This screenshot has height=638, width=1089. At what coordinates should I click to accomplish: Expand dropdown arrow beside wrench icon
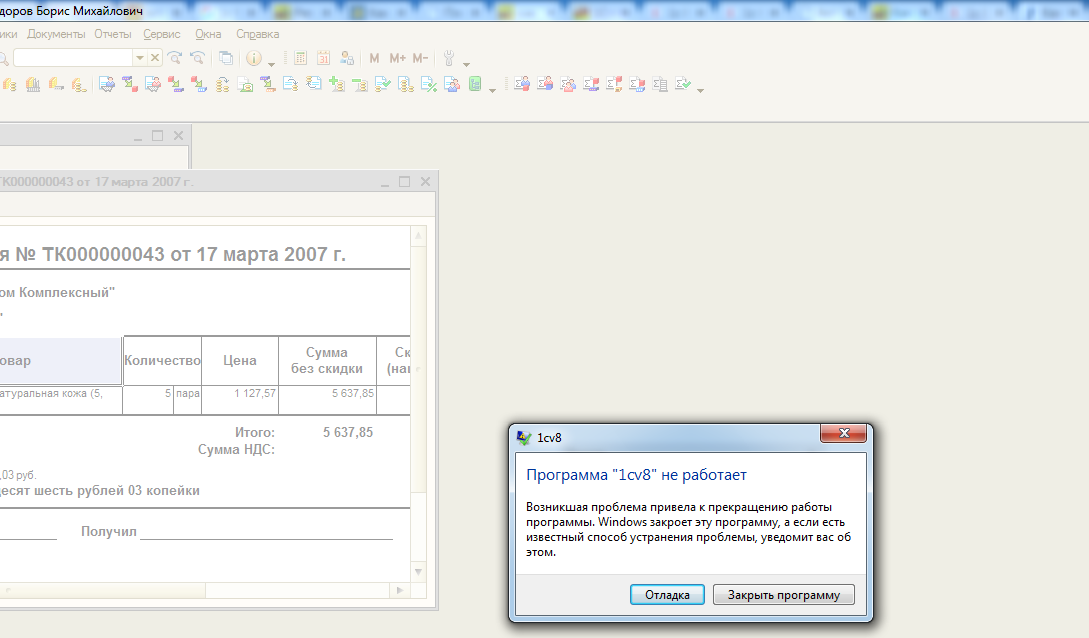[467, 64]
